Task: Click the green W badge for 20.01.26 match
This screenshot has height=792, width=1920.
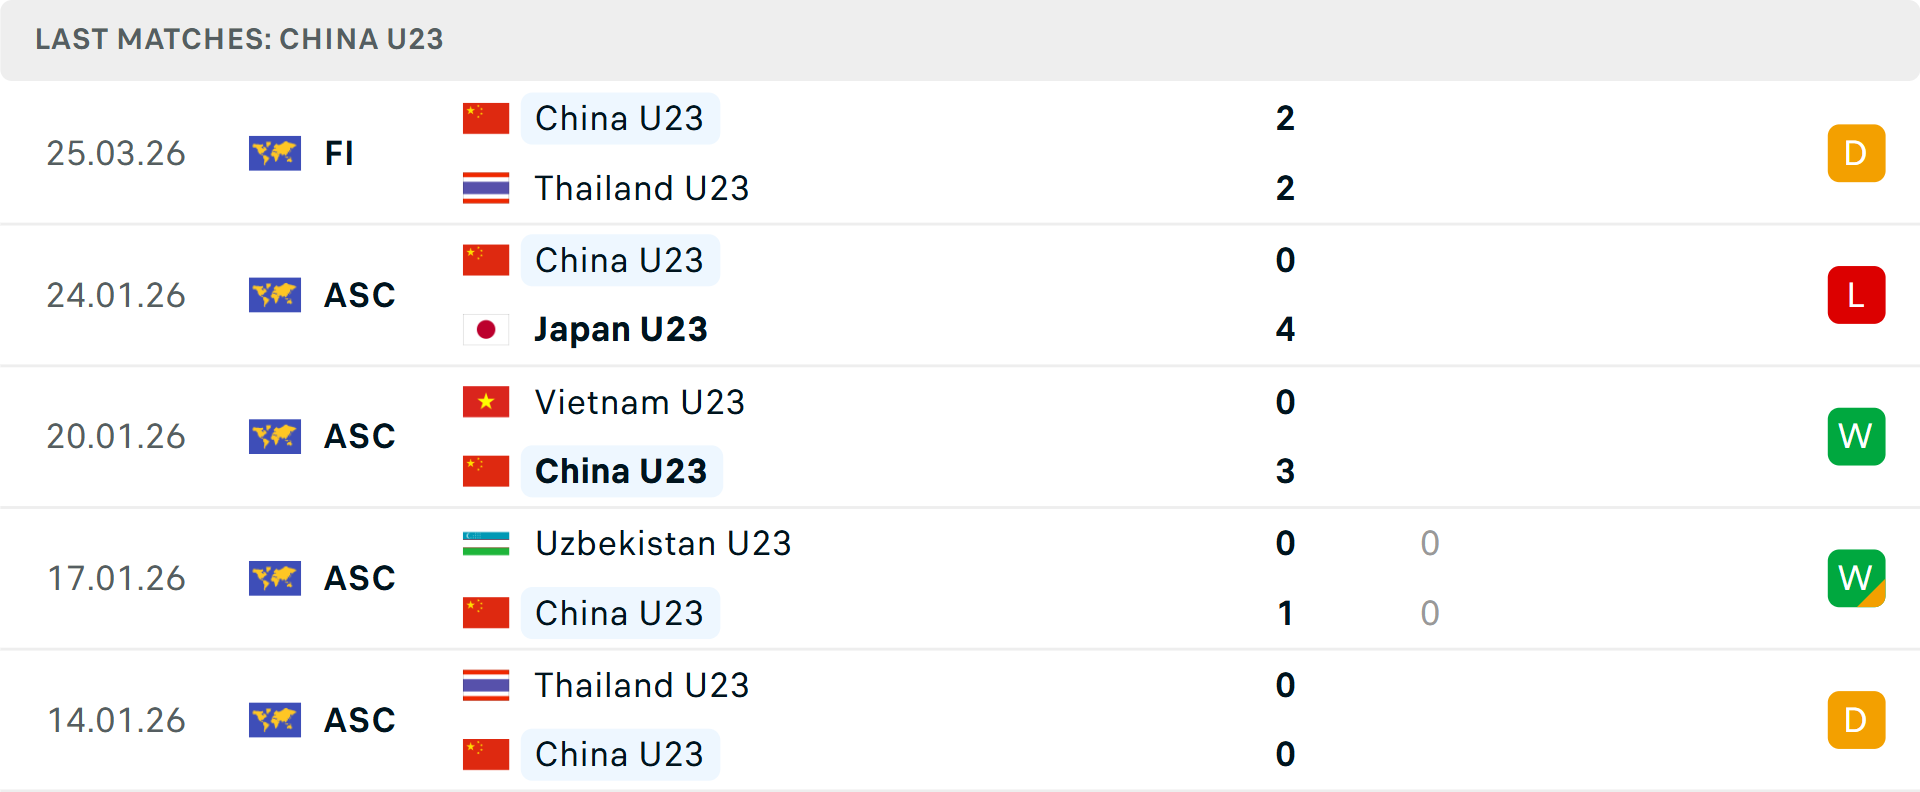Action: pyautogui.click(x=1856, y=437)
